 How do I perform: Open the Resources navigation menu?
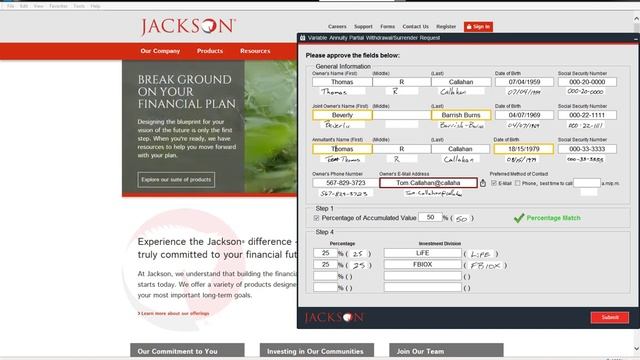(255, 51)
